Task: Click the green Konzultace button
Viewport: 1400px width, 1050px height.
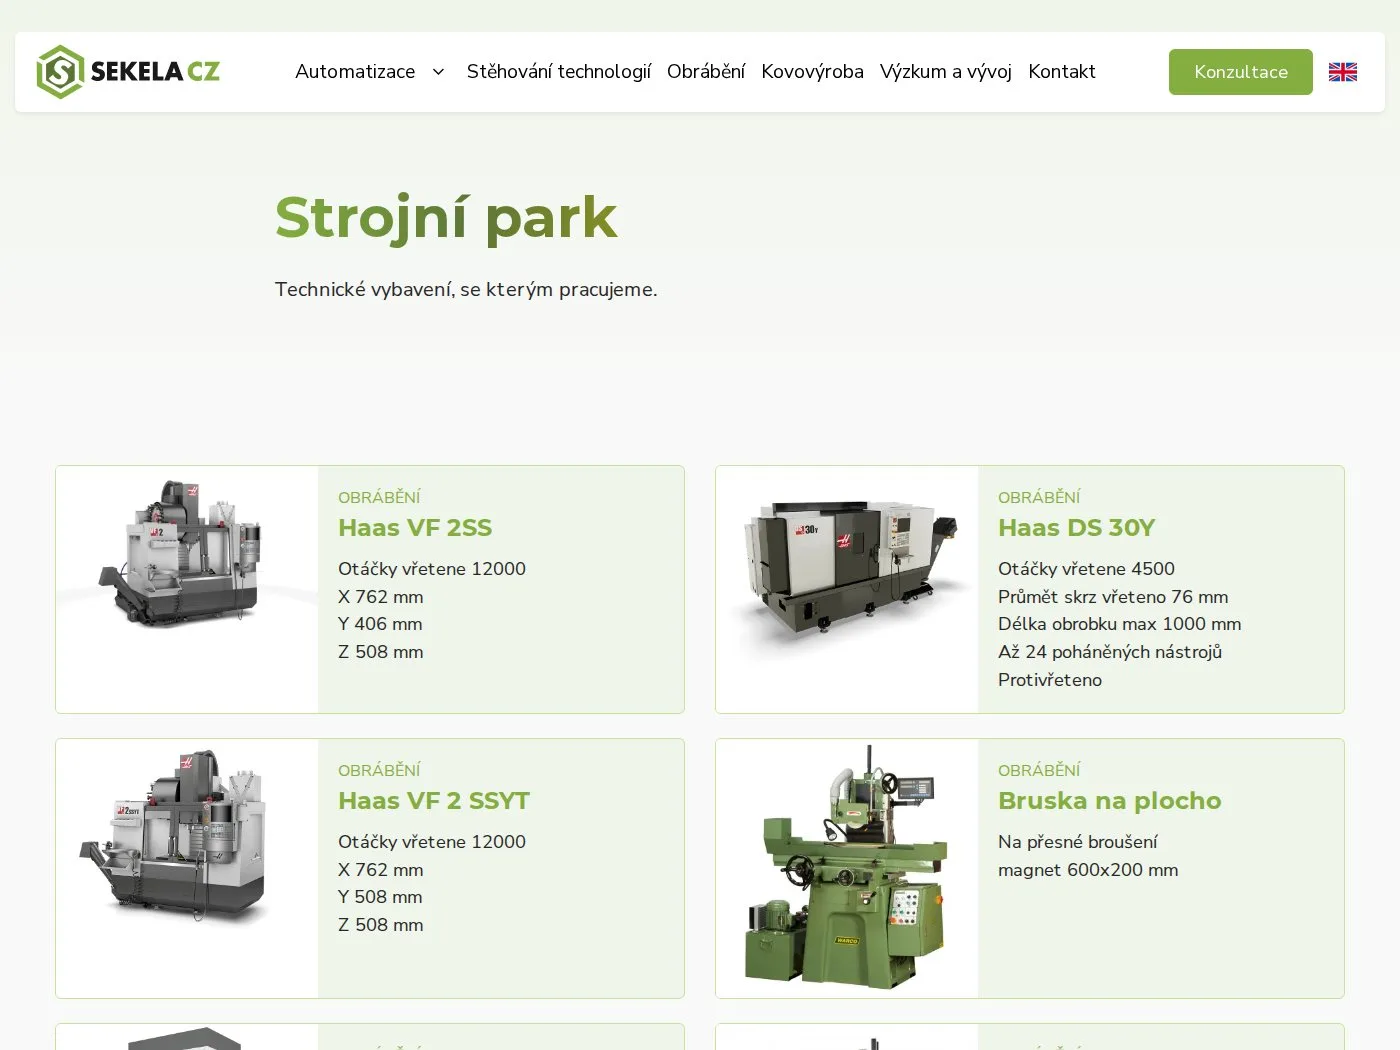Action: (x=1241, y=72)
